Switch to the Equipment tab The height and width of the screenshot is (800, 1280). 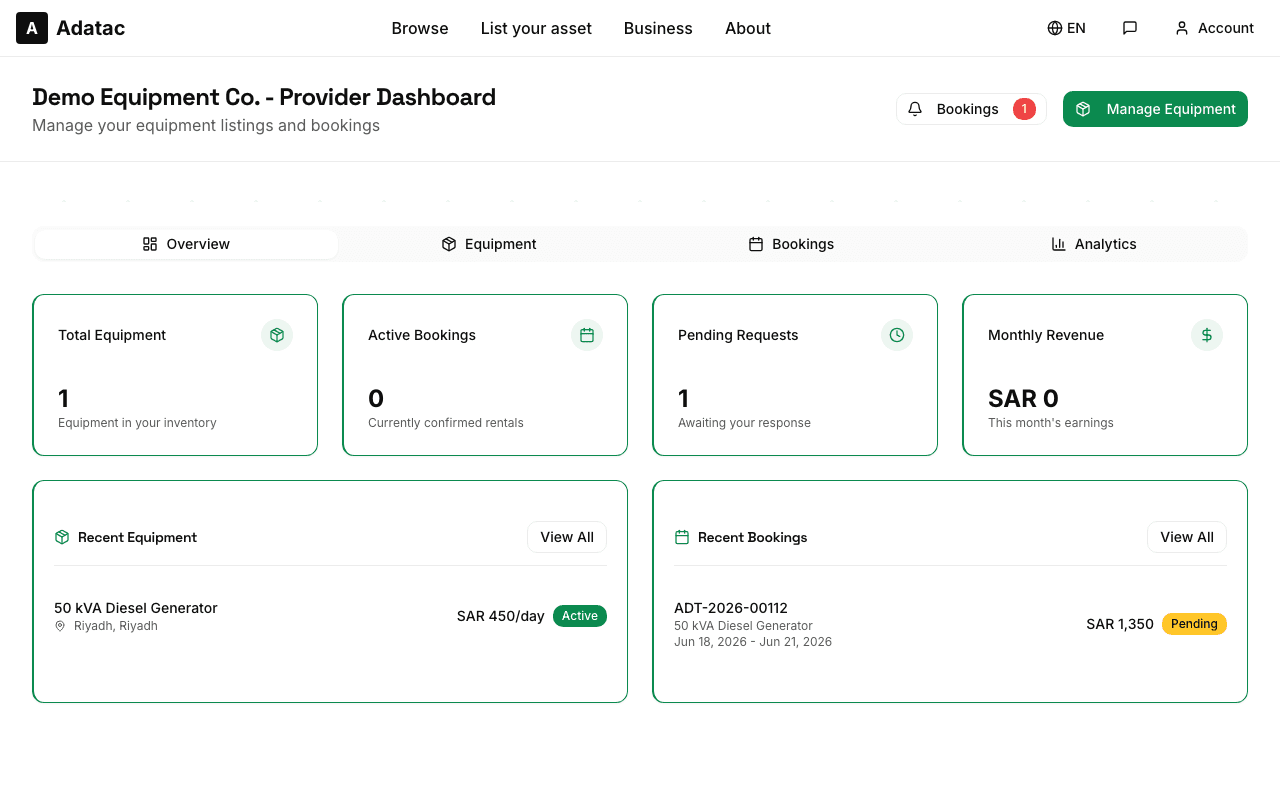coord(489,244)
